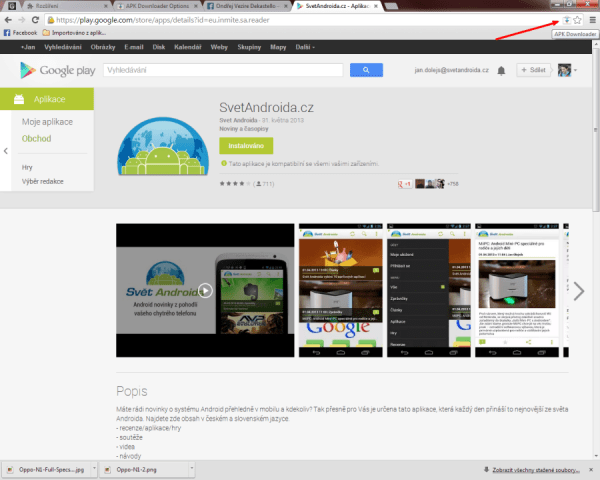Click the browser forward arrow

[x=22, y=20]
